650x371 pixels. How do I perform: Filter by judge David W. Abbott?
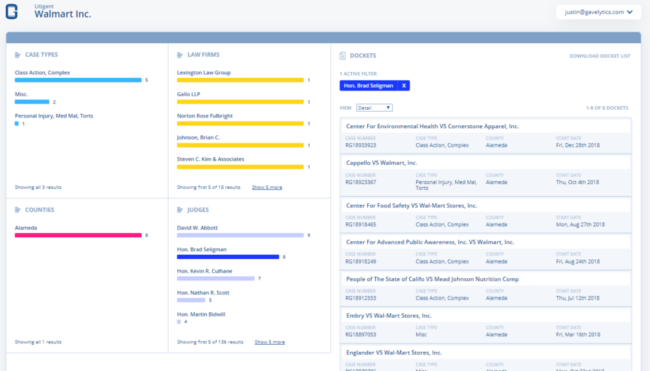coord(197,228)
